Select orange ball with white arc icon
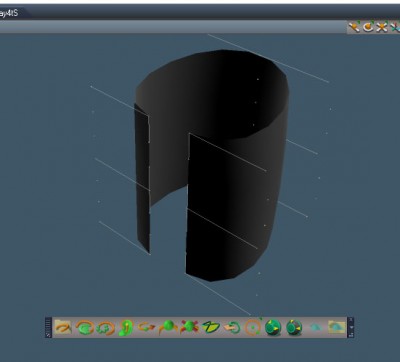The width and height of the screenshot is (400, 362). [368, 27]
